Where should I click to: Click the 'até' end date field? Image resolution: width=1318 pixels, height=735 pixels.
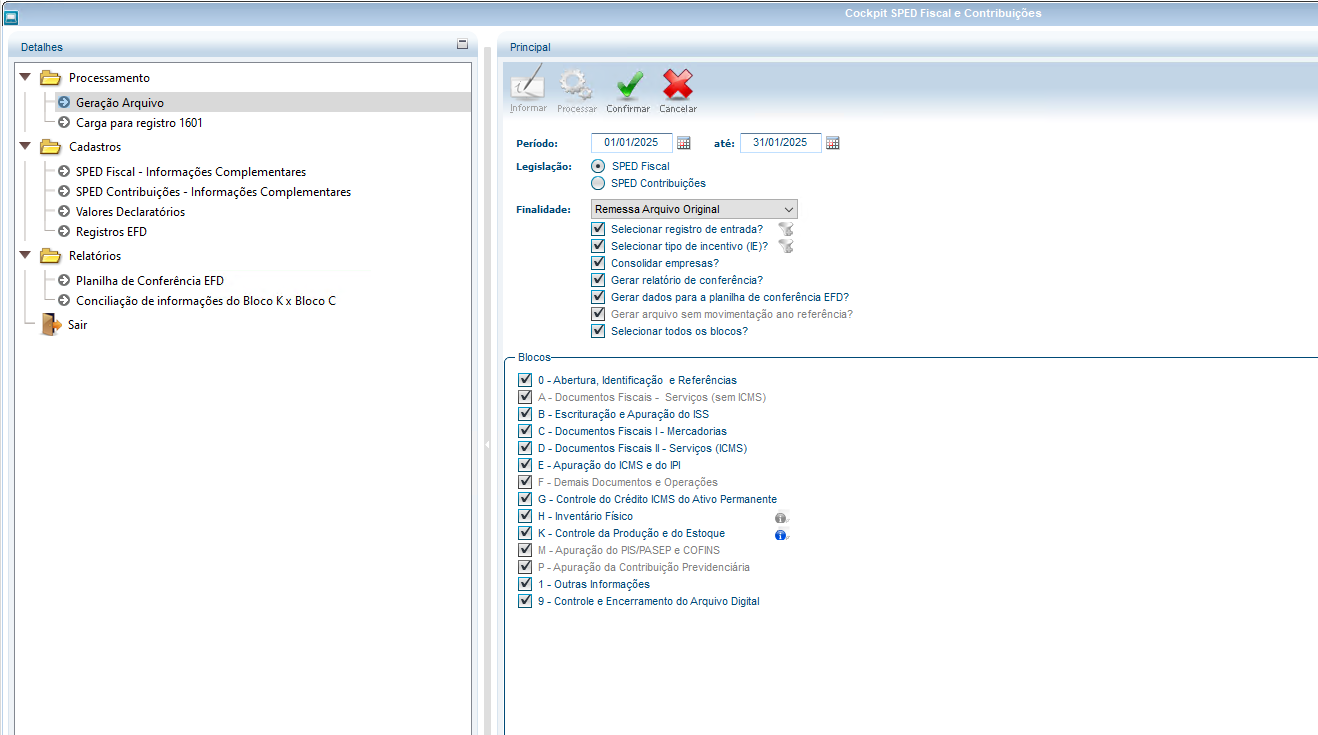point(781,143)
